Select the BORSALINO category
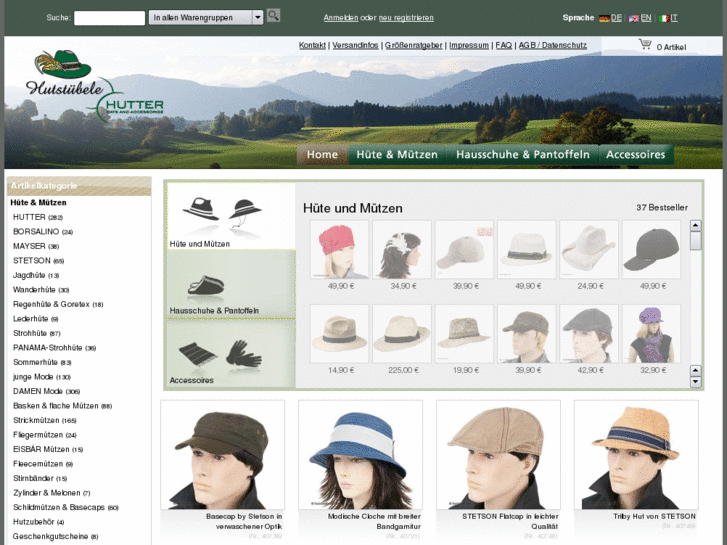The width and height of the screenshot is (727, 545). 43,231
